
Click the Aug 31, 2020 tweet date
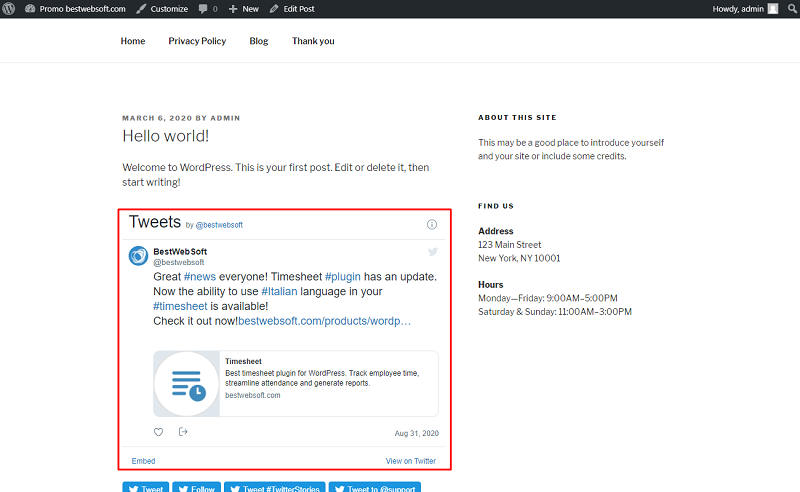(416, 433)
